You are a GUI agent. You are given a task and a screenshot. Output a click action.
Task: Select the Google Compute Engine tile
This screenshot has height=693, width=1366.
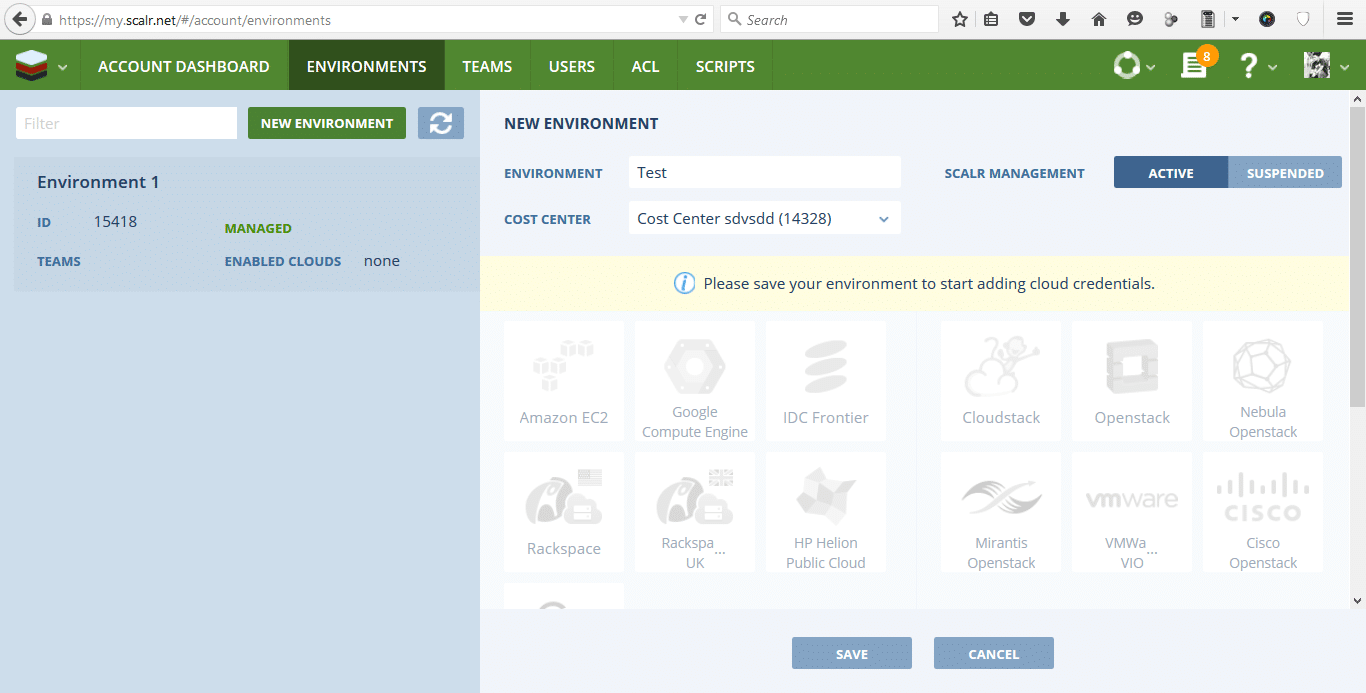[x=694, y=381]
